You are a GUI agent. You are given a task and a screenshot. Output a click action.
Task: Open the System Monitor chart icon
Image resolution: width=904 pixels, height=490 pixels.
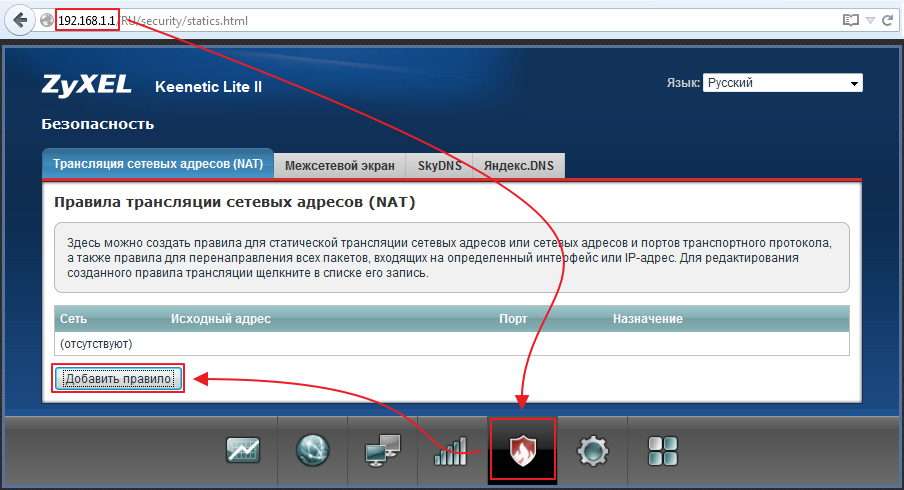[243, 450]
